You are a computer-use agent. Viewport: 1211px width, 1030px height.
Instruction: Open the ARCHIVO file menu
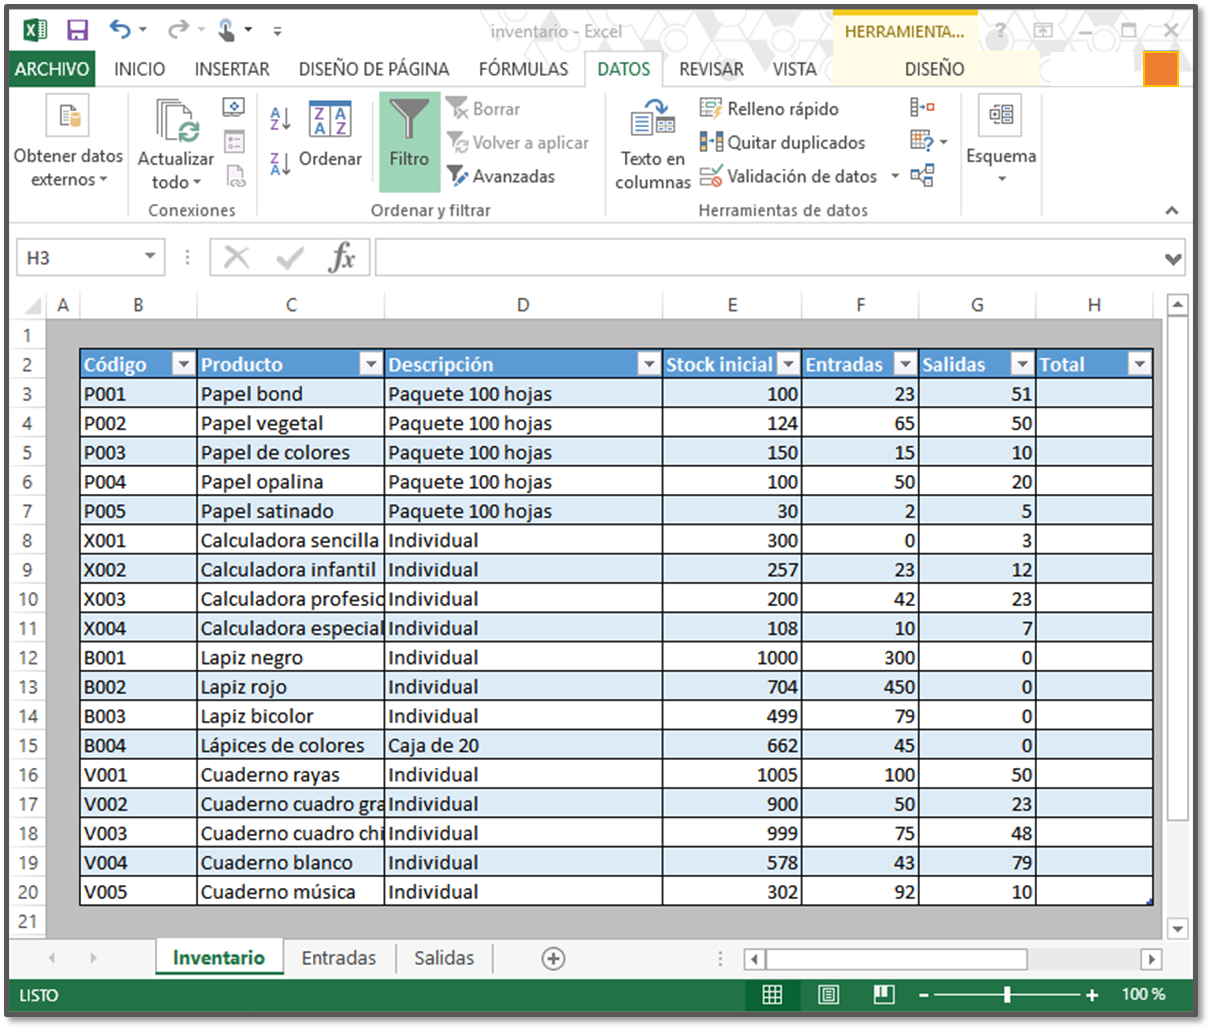click(x=52, y=69)
